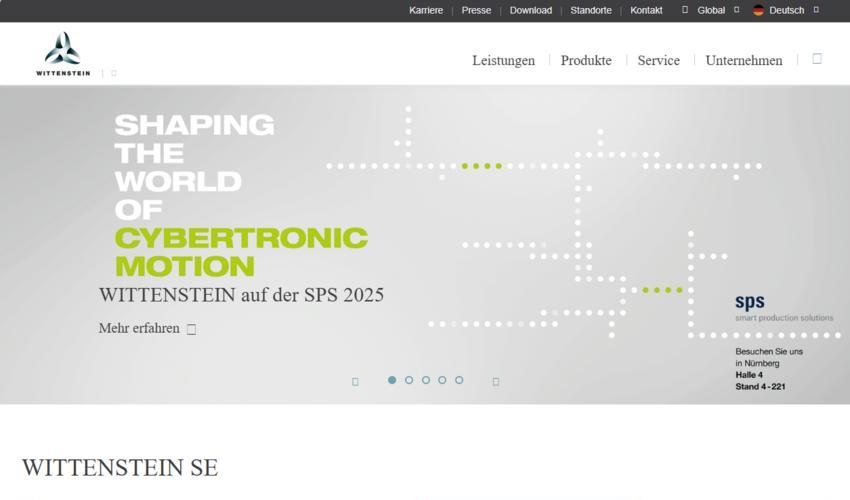
Task: Open the Karriere link in the top bar
Action: click(x=426, y=10)
